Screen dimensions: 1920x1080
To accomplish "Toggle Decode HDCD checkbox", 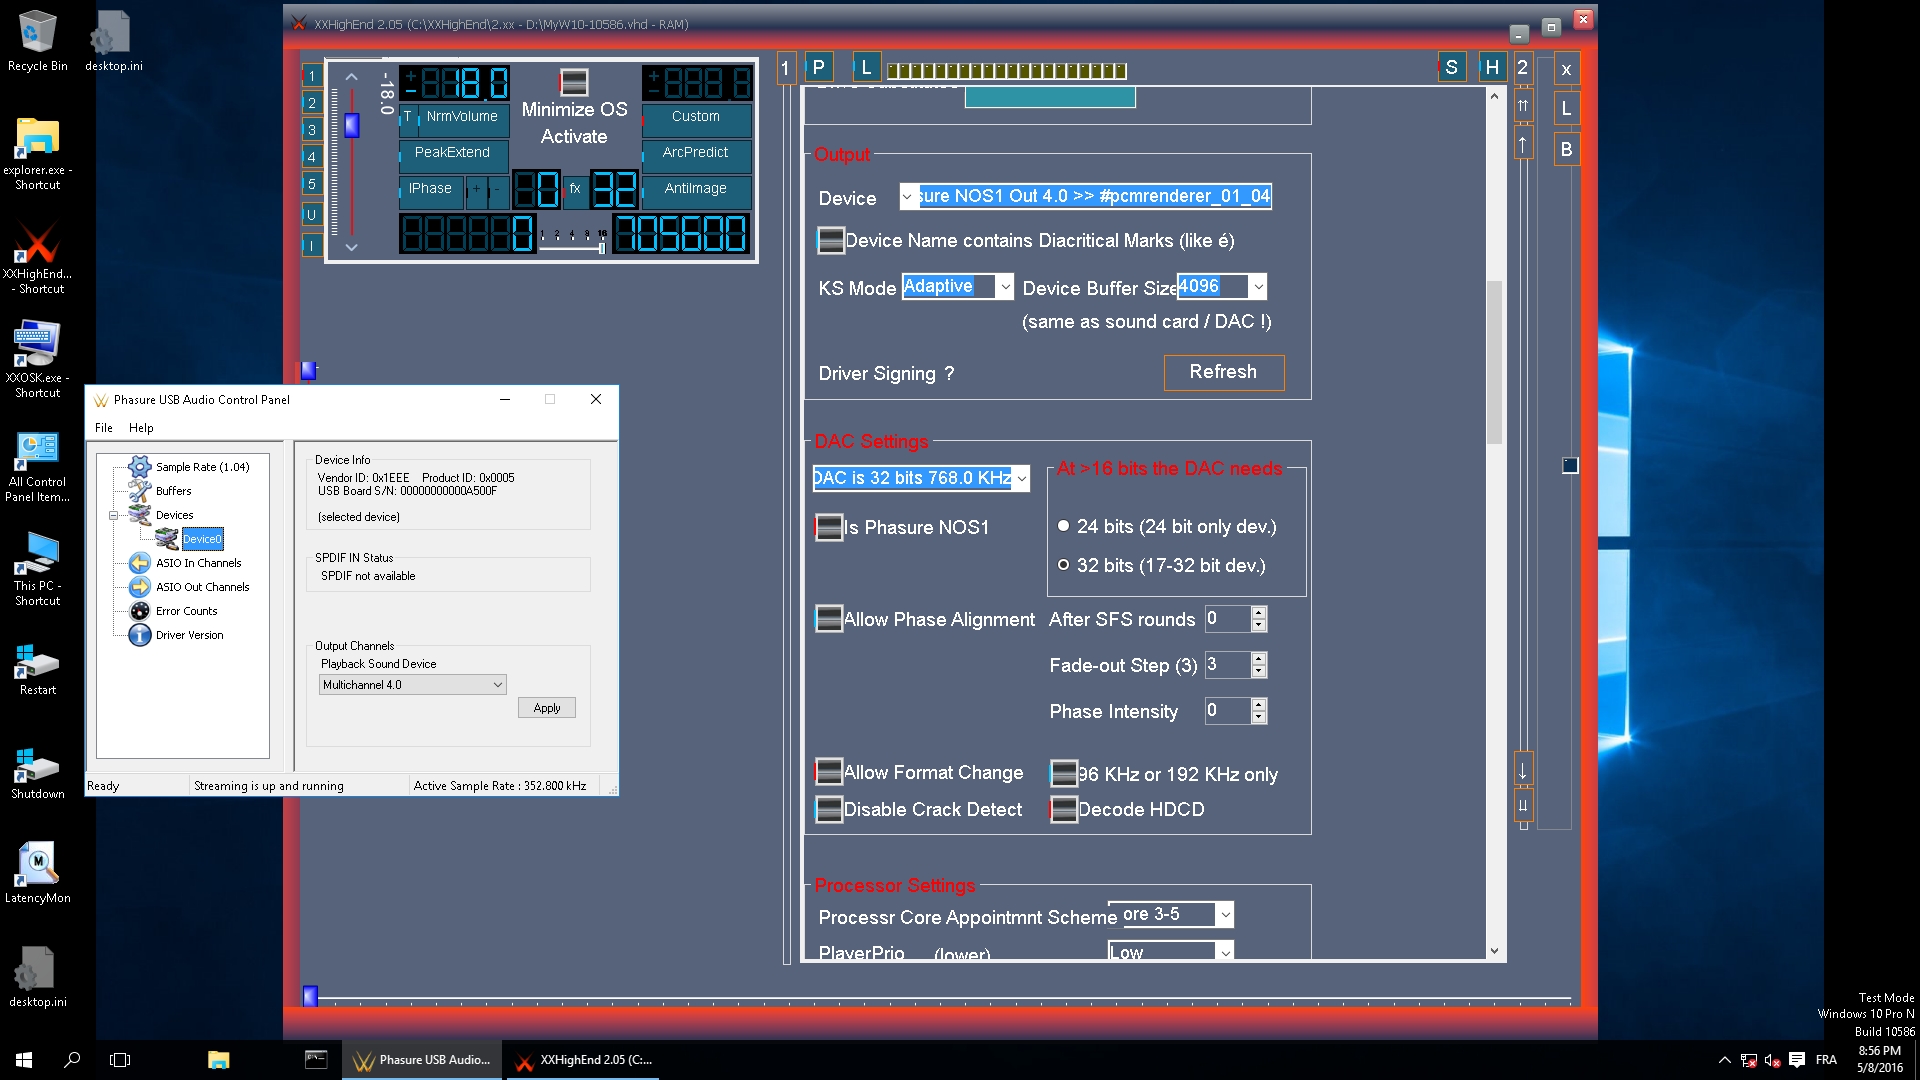I will (x=1063, y=809).
